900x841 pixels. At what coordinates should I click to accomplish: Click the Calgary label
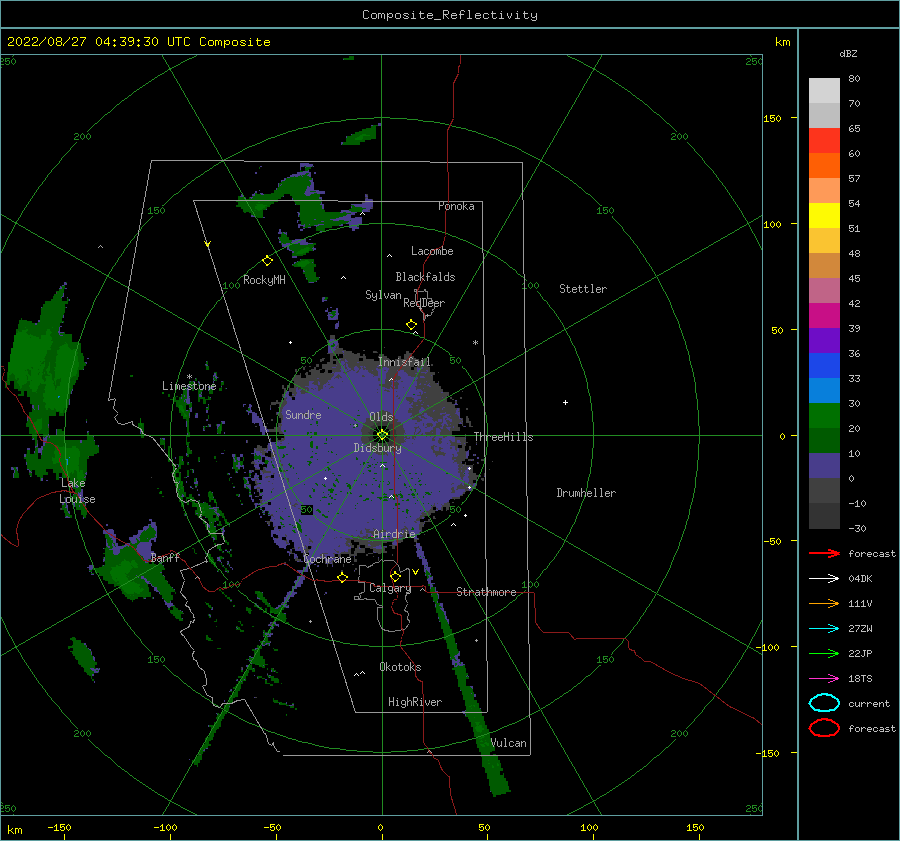(390, 588)
